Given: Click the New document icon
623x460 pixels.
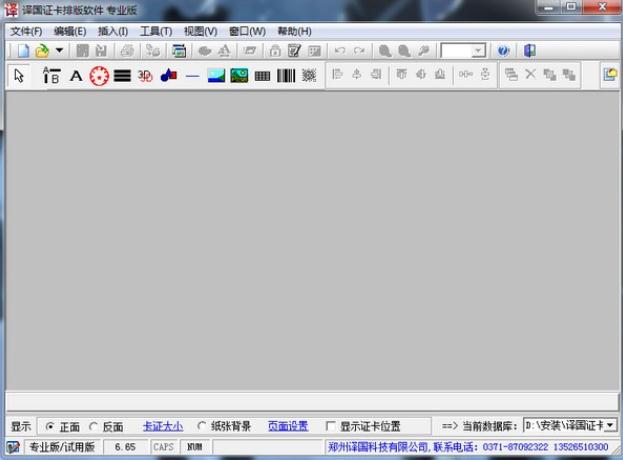Looking at the screenshot, I should (21, 50).
